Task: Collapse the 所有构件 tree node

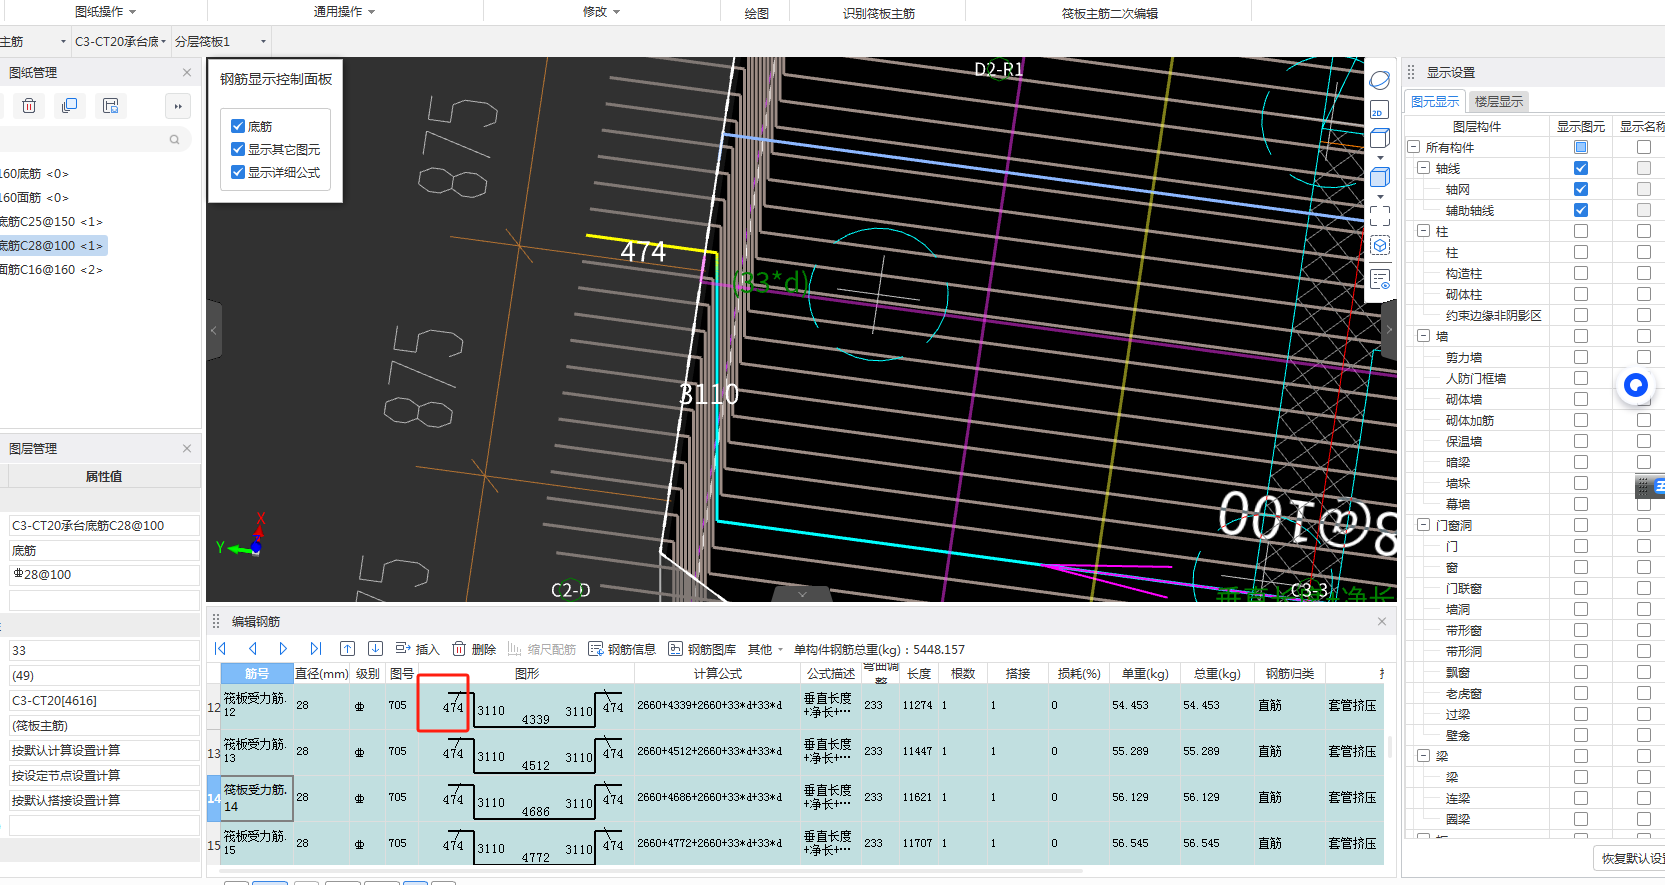Action: pyautogui.click(x=1414, y=147)
